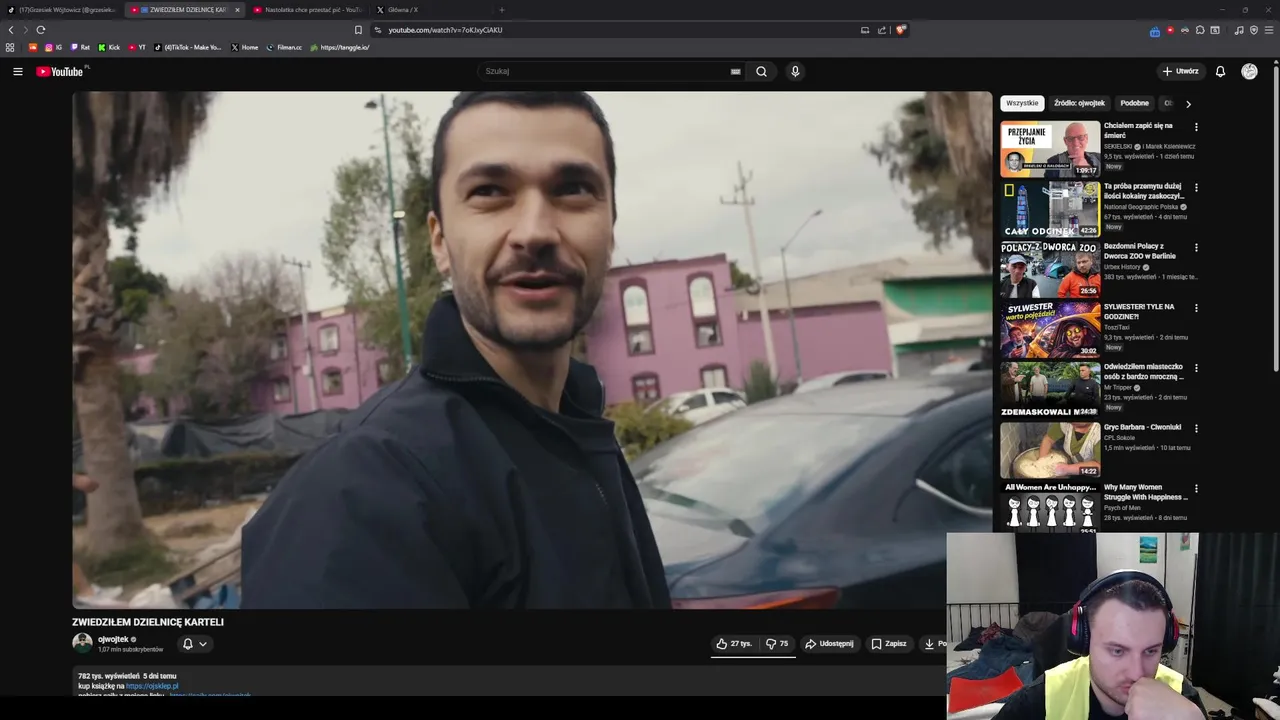Screen dimensions: 1280x720
Task: Switch to Główna / X browser tab
Action: (429, 10)
